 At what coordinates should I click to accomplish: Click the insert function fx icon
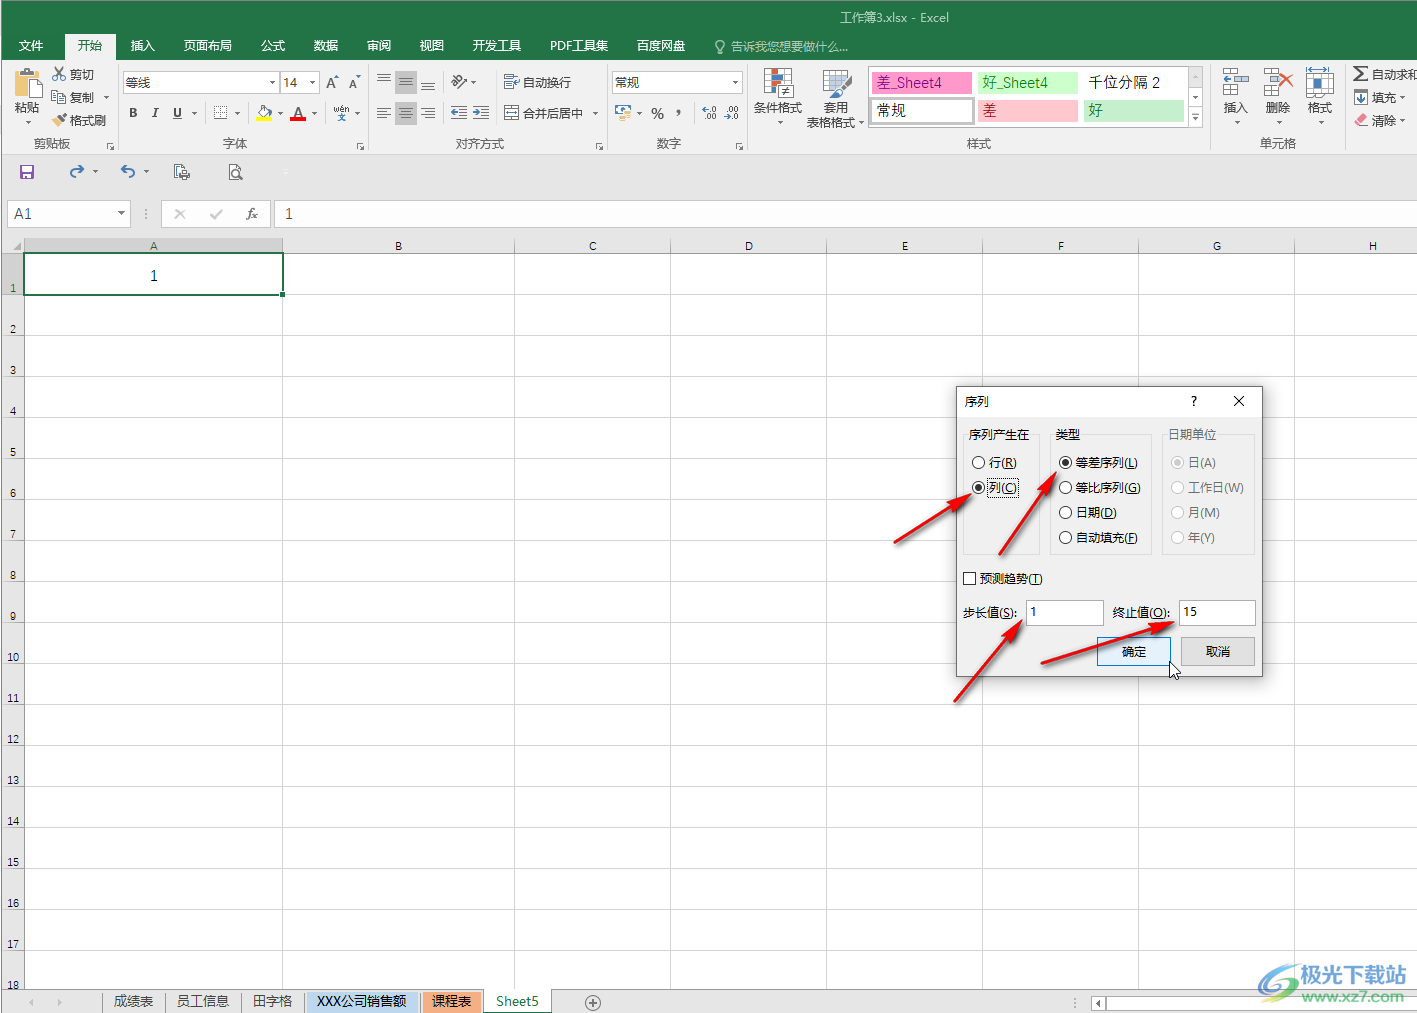coord(252,214)
